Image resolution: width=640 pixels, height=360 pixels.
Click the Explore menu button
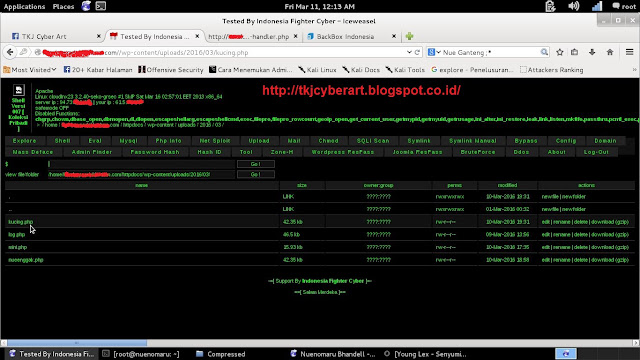click(x=24, y=141)
